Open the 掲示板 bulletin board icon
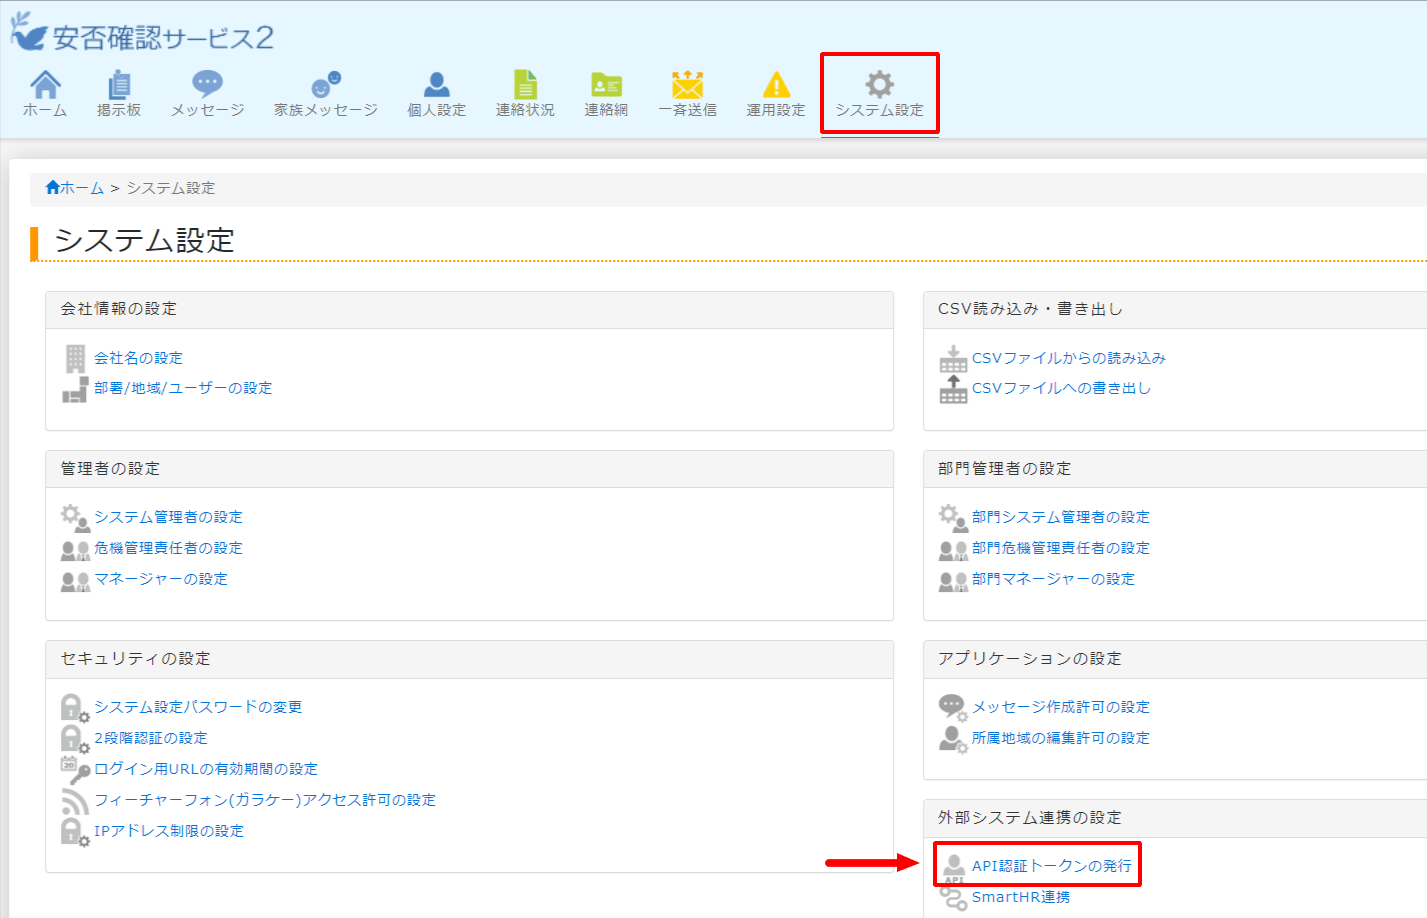 (119, 84)
